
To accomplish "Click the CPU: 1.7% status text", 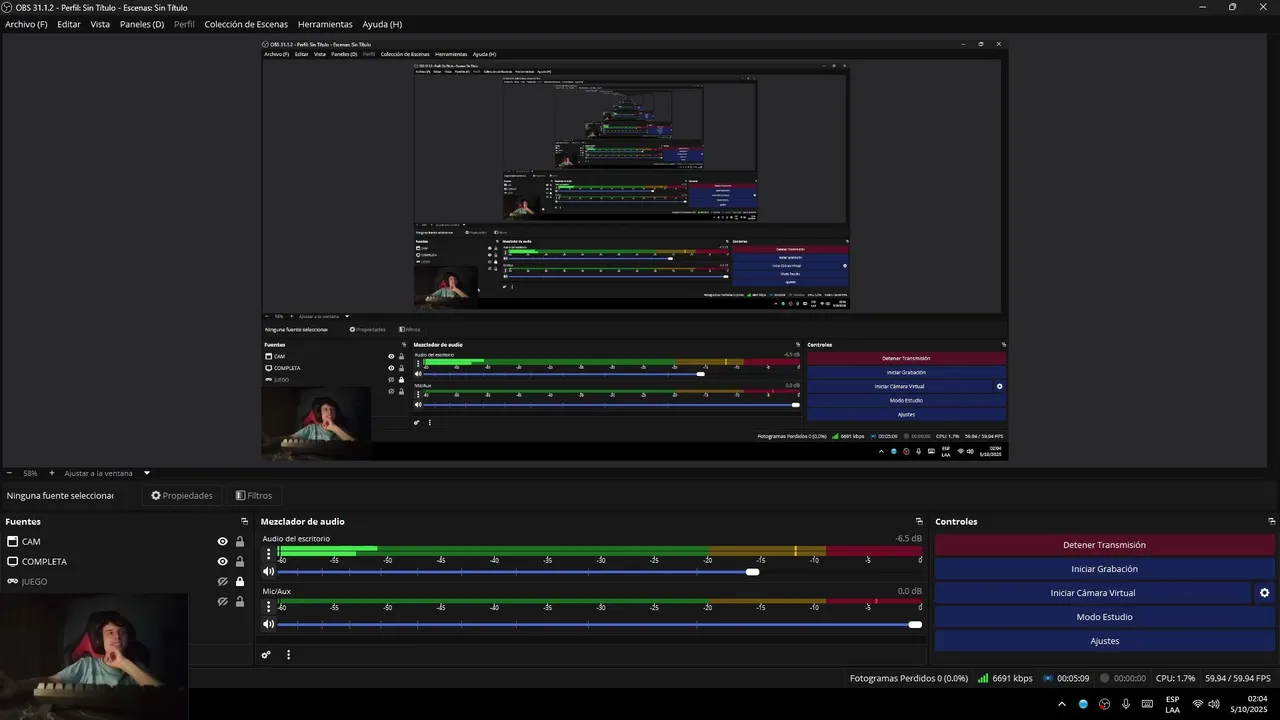I will coord(1176,678).
